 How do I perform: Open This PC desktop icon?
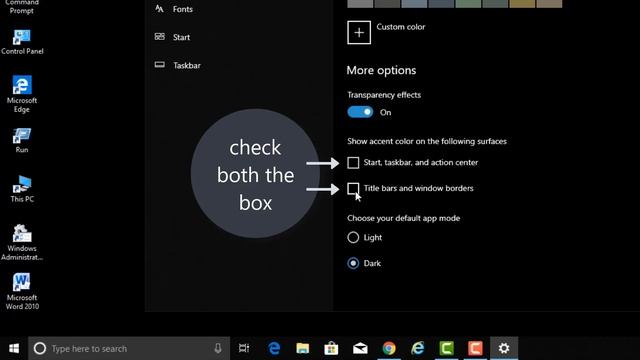(x=22, y=189)
